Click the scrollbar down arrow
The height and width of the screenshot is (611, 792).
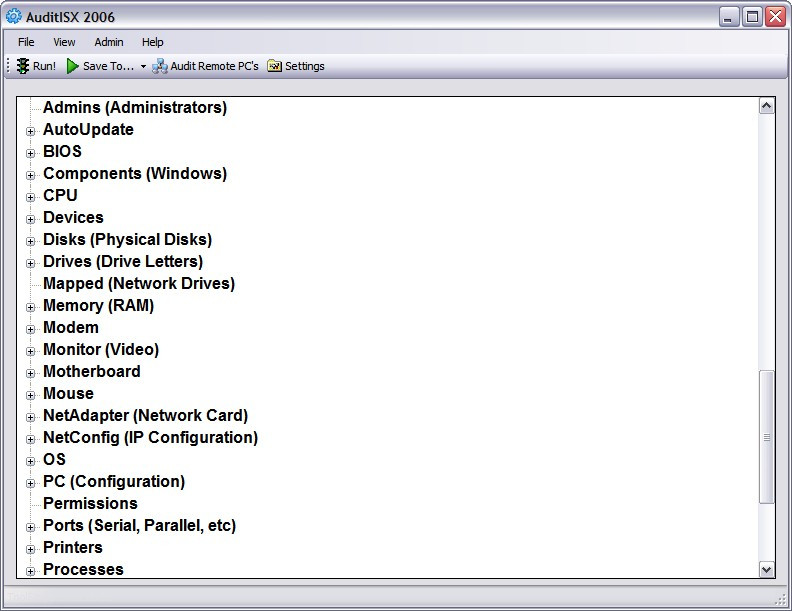pyautogui.click(x=766, y=570)
